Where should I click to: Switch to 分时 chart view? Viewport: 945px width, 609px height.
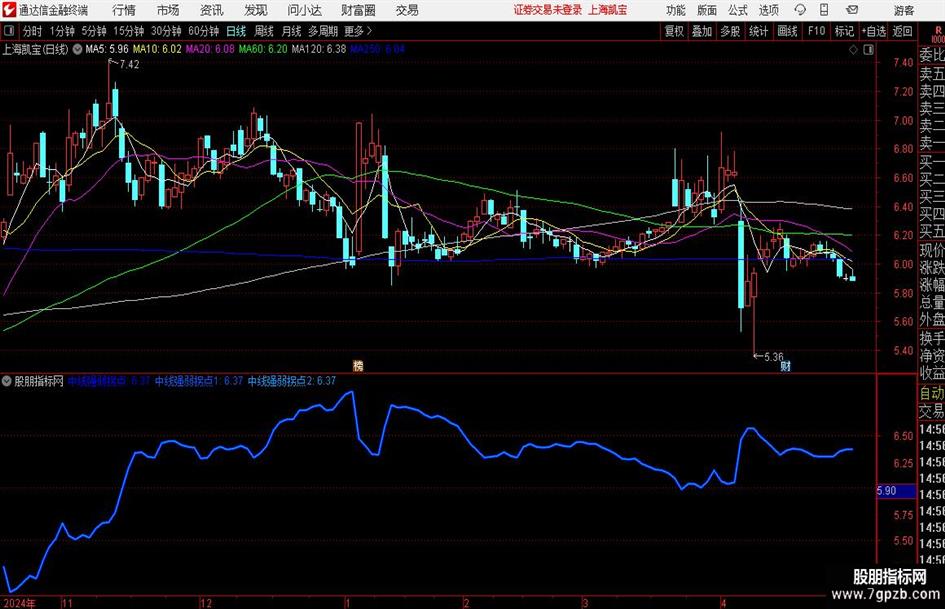click(33, 31)
